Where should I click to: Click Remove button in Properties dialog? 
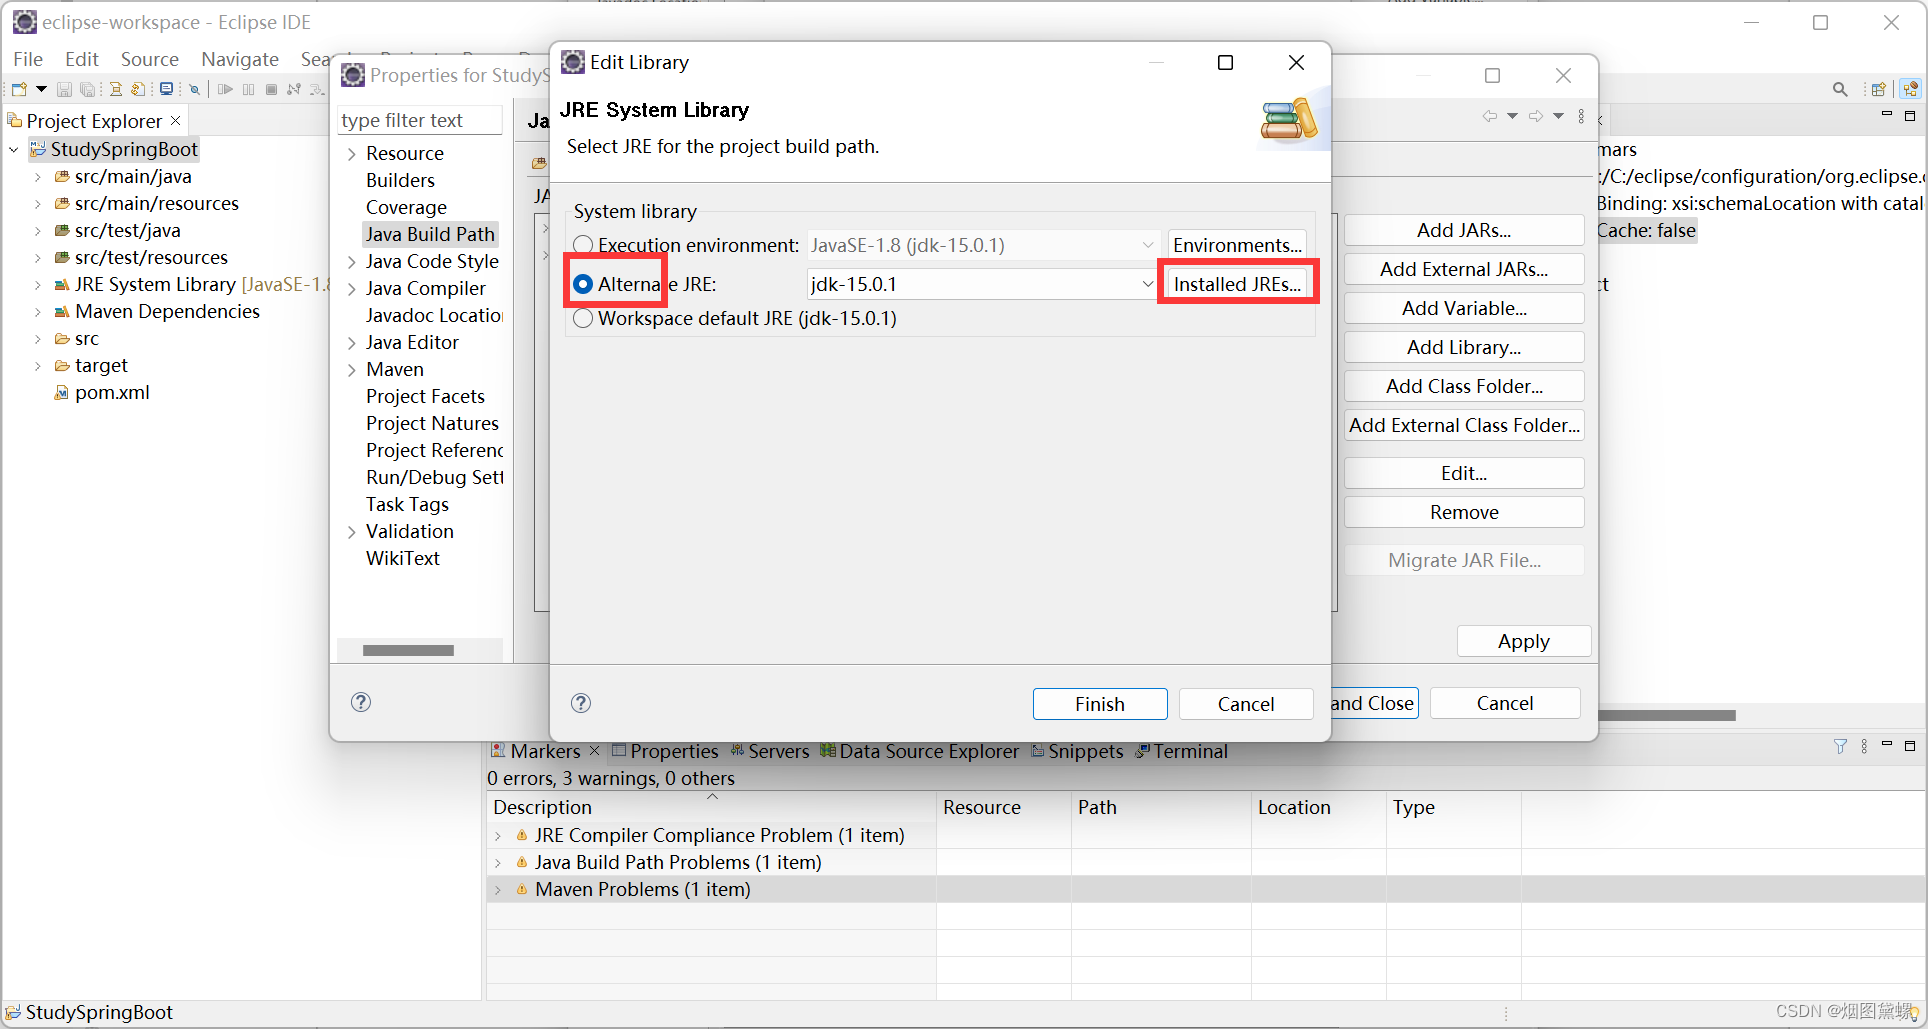pos(1464,512)
